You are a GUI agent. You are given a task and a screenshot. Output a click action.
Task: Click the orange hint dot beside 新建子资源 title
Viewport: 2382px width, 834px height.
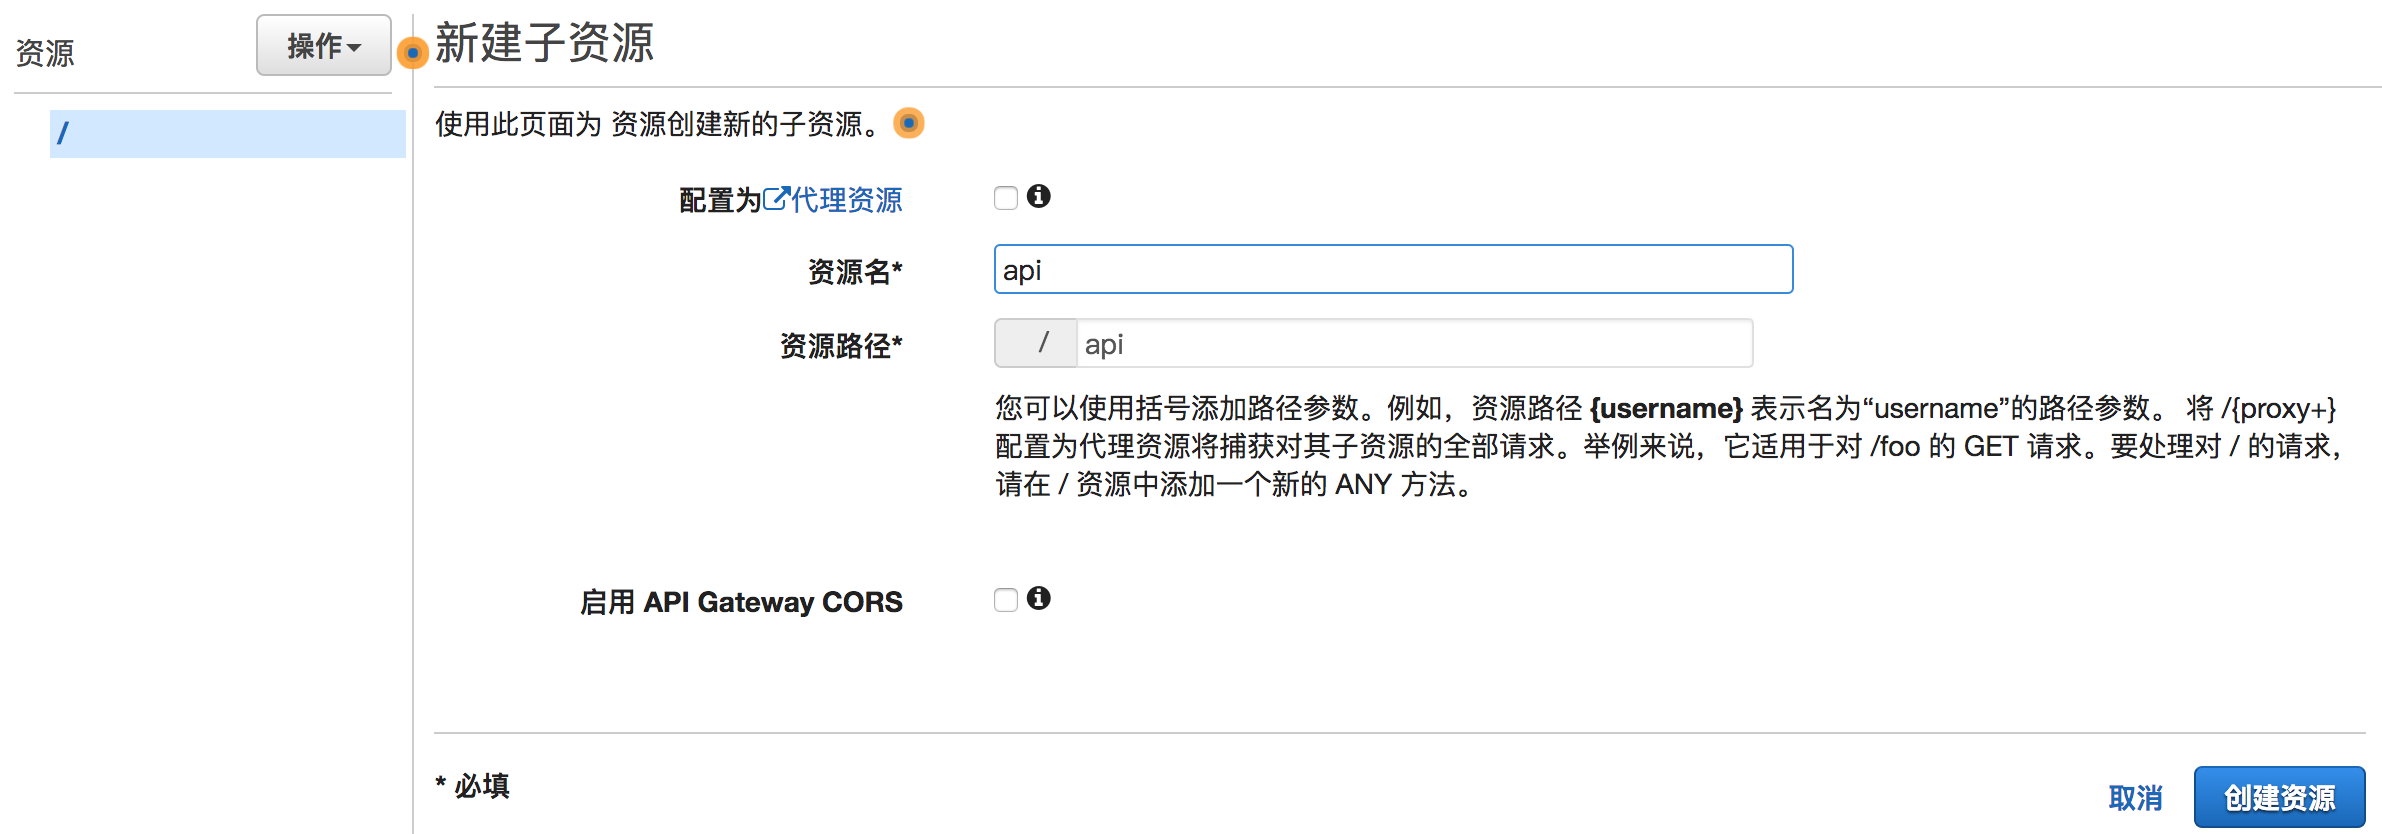[412, 52]
